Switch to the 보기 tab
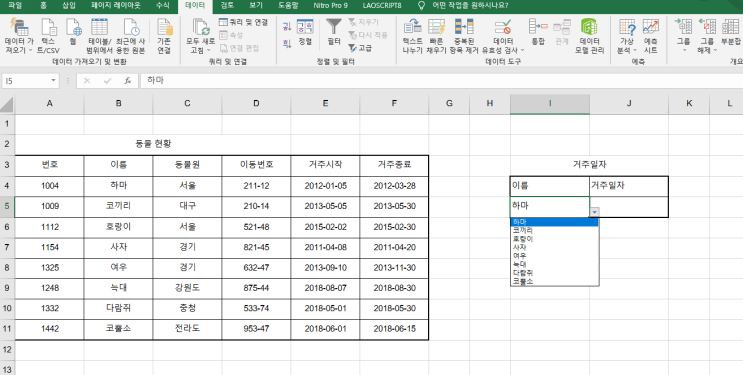 pyautogui.click(x=256, y=6)
